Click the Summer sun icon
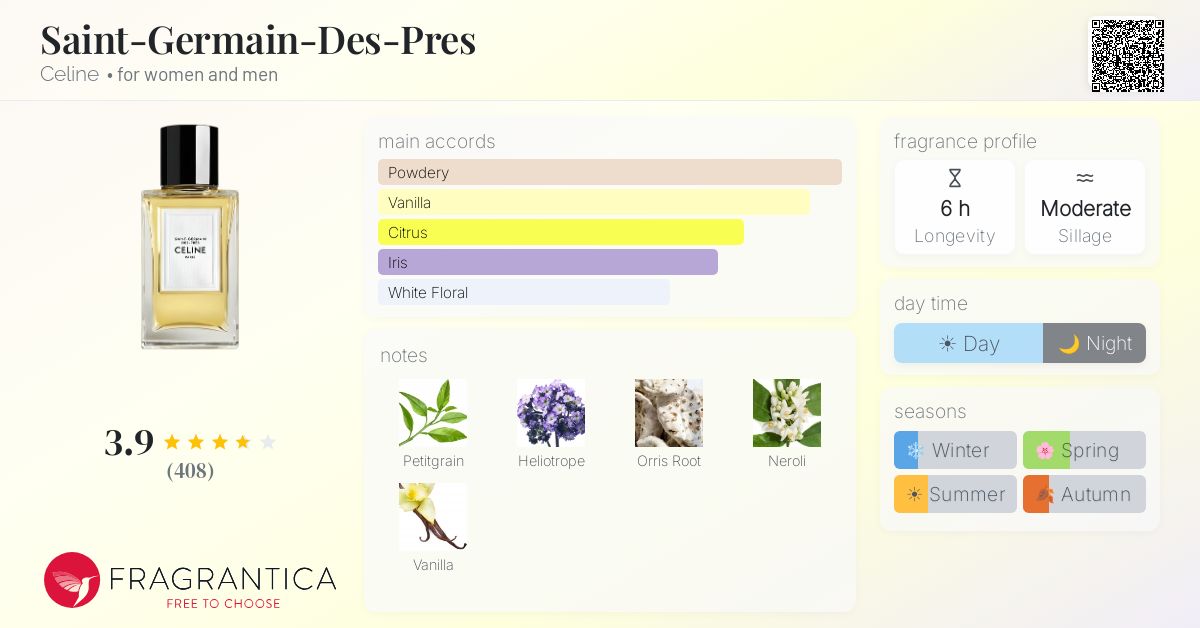 [x=914, y=494]
